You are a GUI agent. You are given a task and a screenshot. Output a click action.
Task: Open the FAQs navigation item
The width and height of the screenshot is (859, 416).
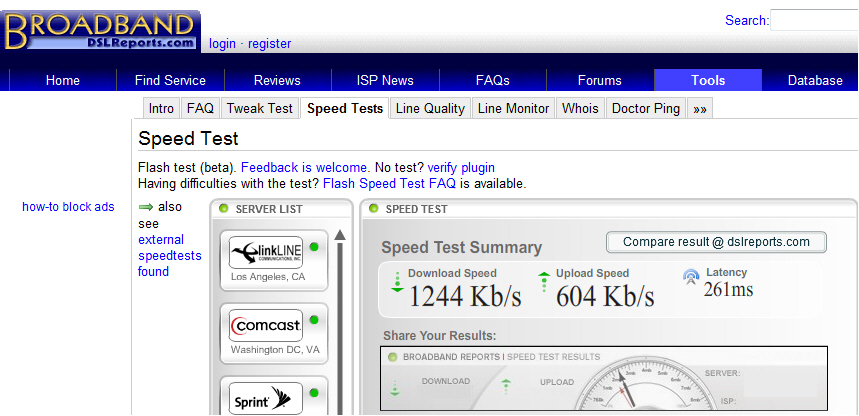(493, 81)
